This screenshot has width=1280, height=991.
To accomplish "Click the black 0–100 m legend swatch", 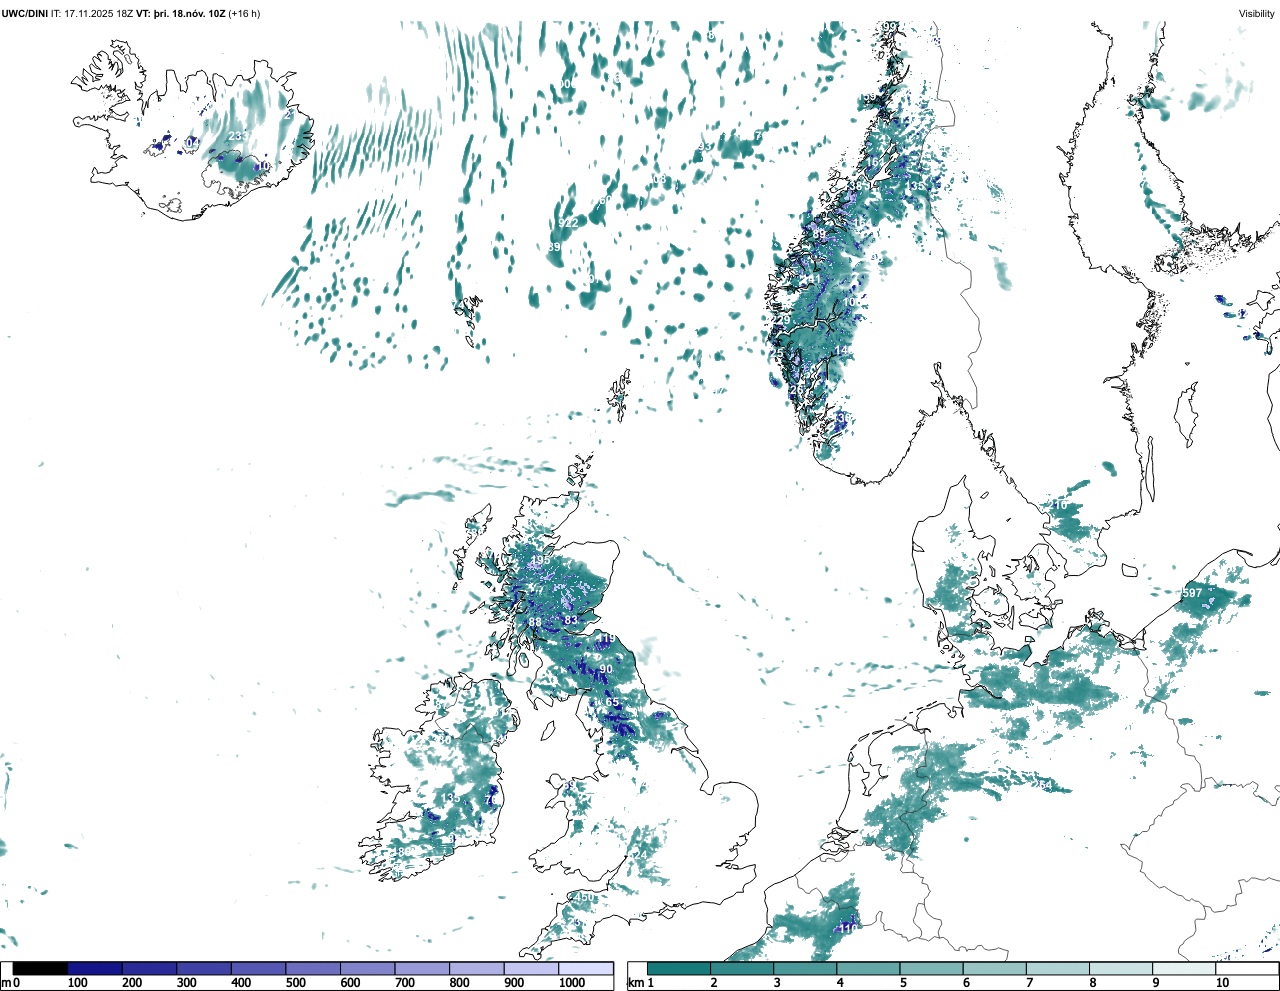I will 40,969.
